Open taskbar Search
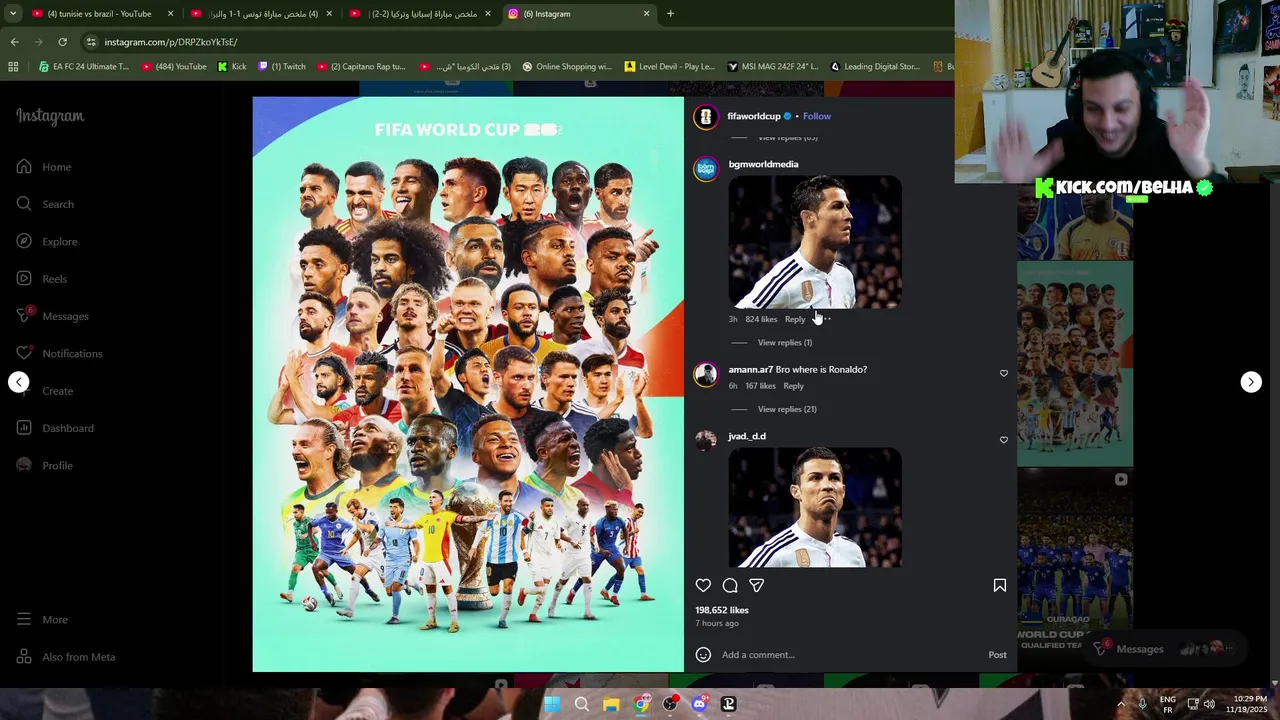This screenshot has height=720, width=1280. click(581, 704)
